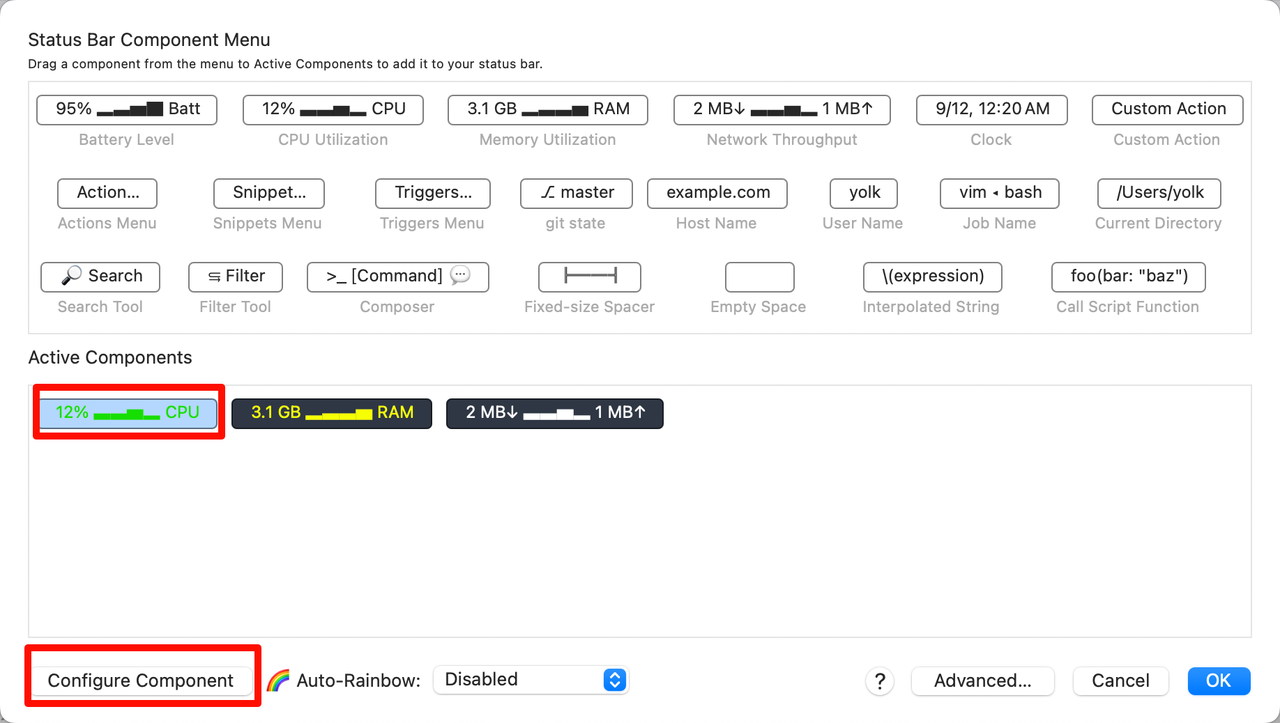Open help with the question mark button
The height and width of the screenshot is (723, 1280).
(x=879, y=681)
